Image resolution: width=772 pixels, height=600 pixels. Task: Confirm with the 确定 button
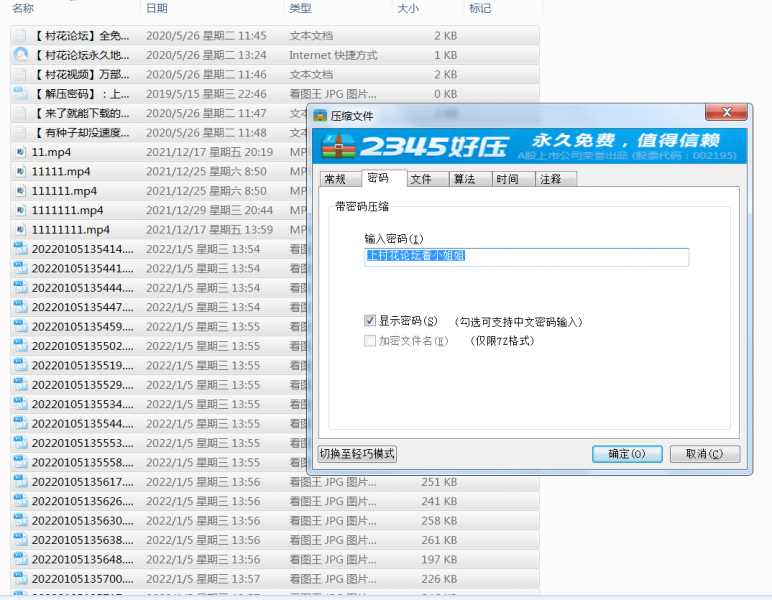[x=627, y=454]
